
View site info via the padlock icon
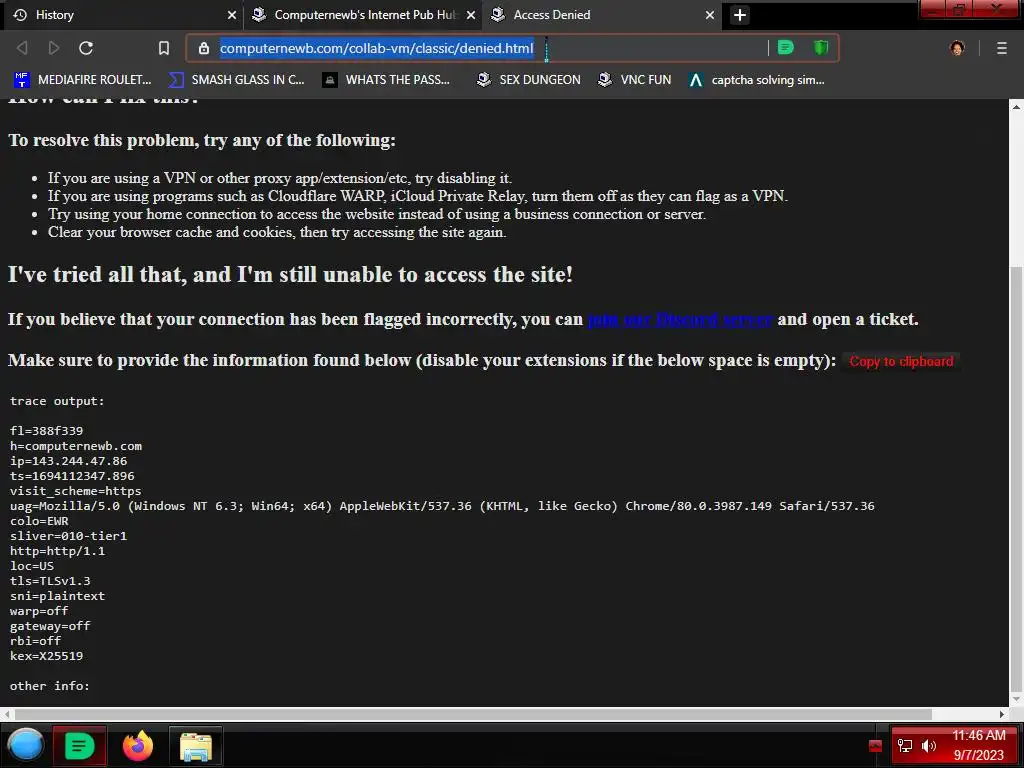pos(204,48)
